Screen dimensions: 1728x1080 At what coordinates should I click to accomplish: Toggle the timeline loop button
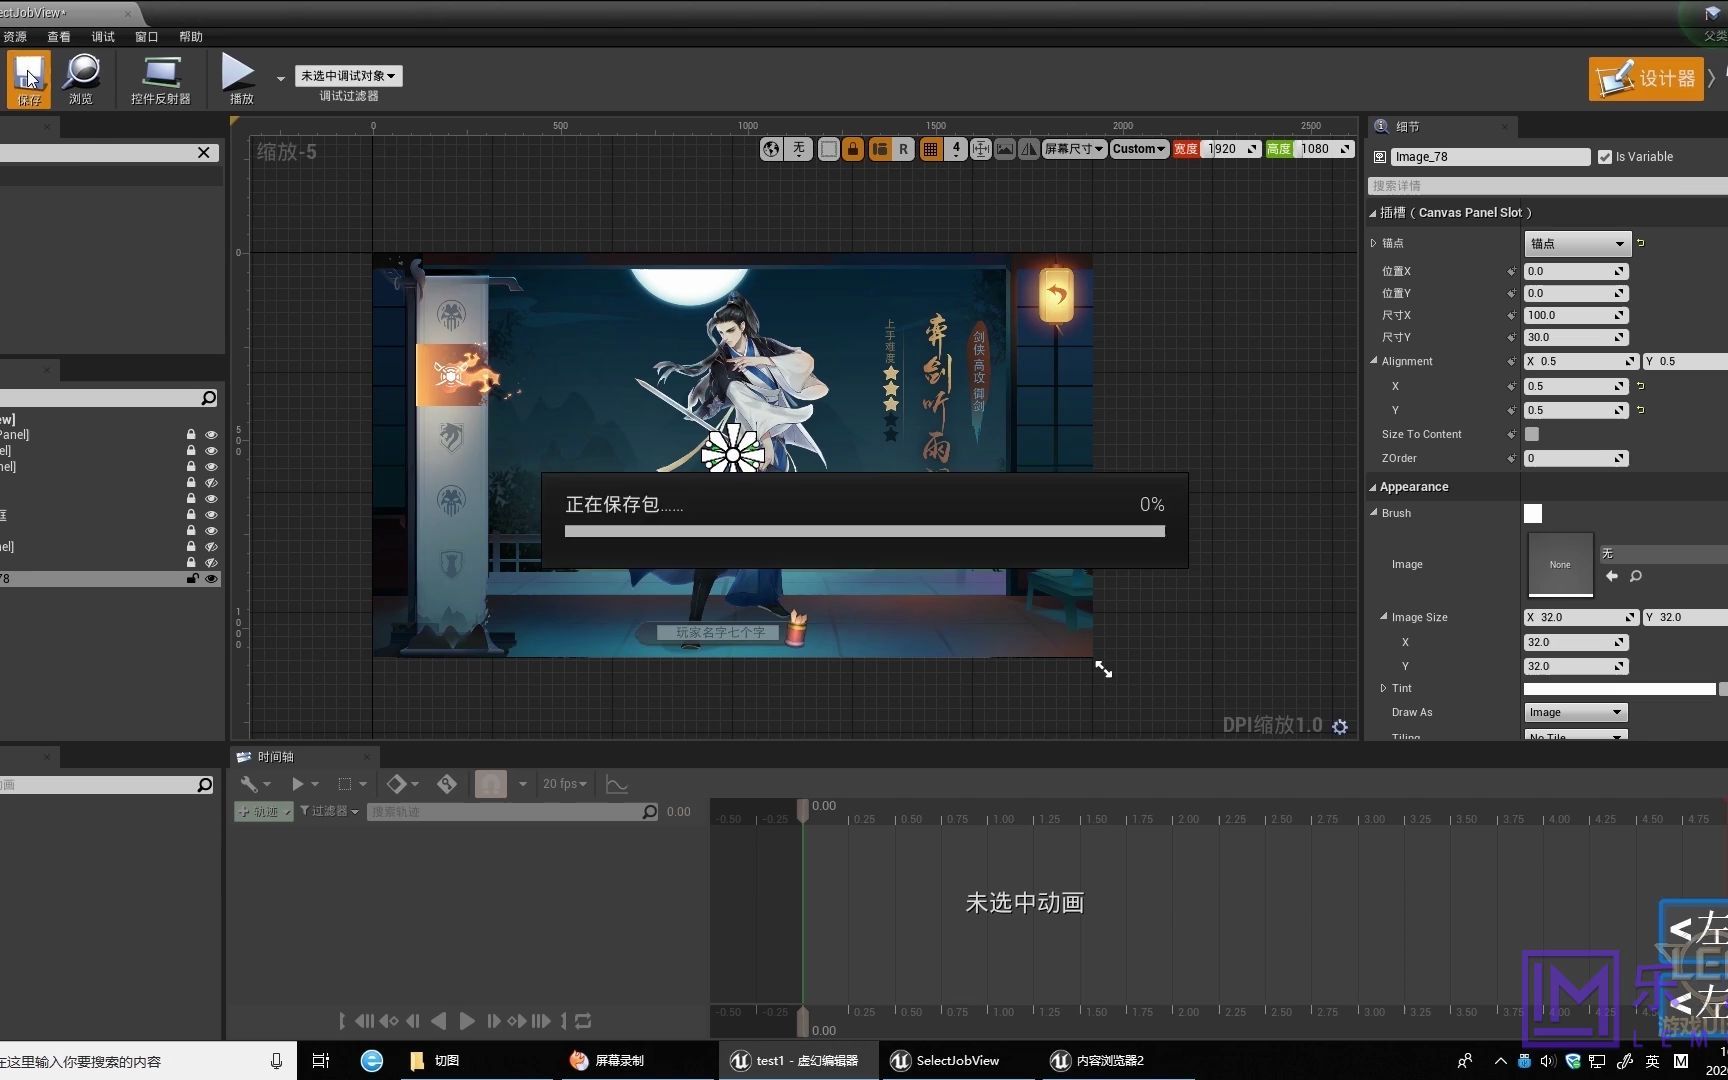tap(583, 1021)
